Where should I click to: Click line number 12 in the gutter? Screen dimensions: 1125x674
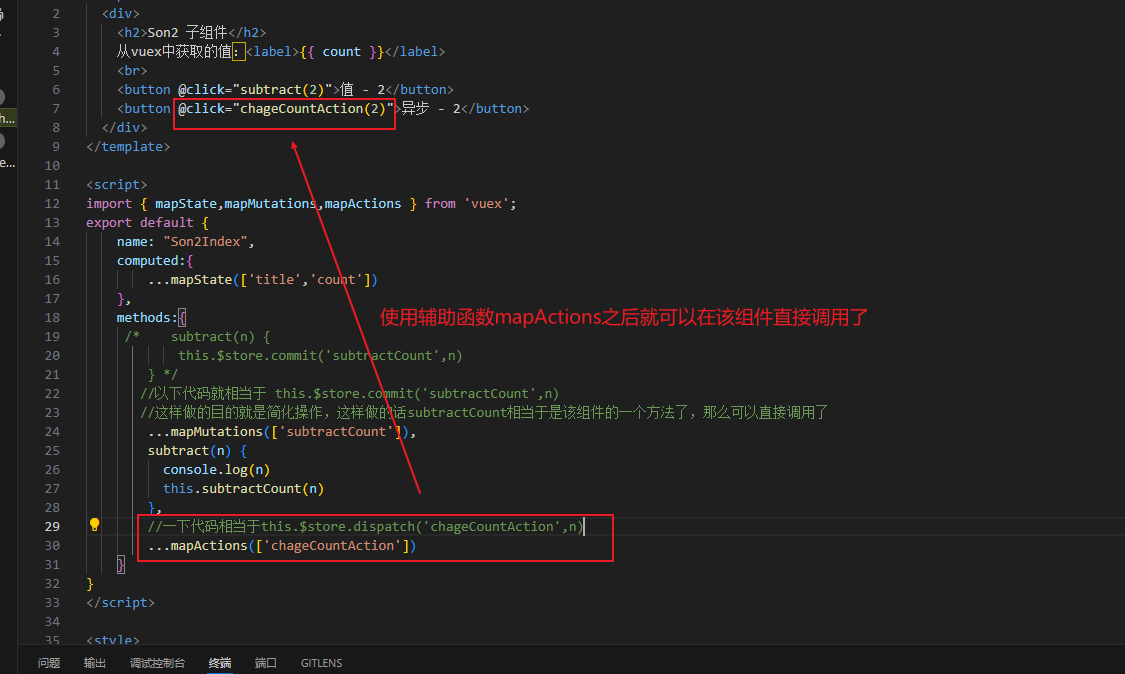tap(52, 203)
